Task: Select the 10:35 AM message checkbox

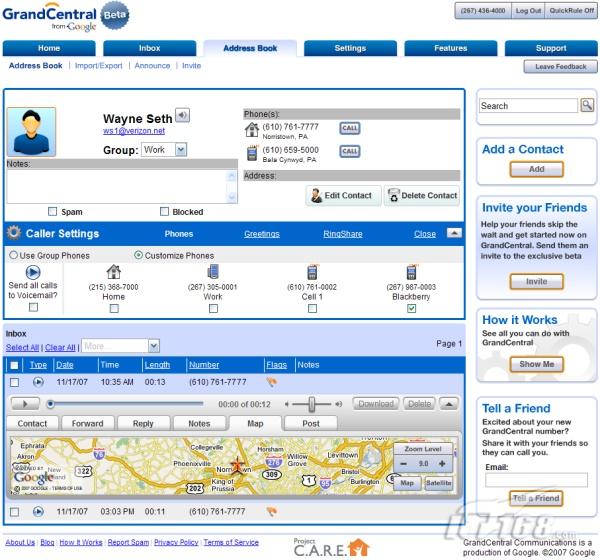Action: coord(14,382)
